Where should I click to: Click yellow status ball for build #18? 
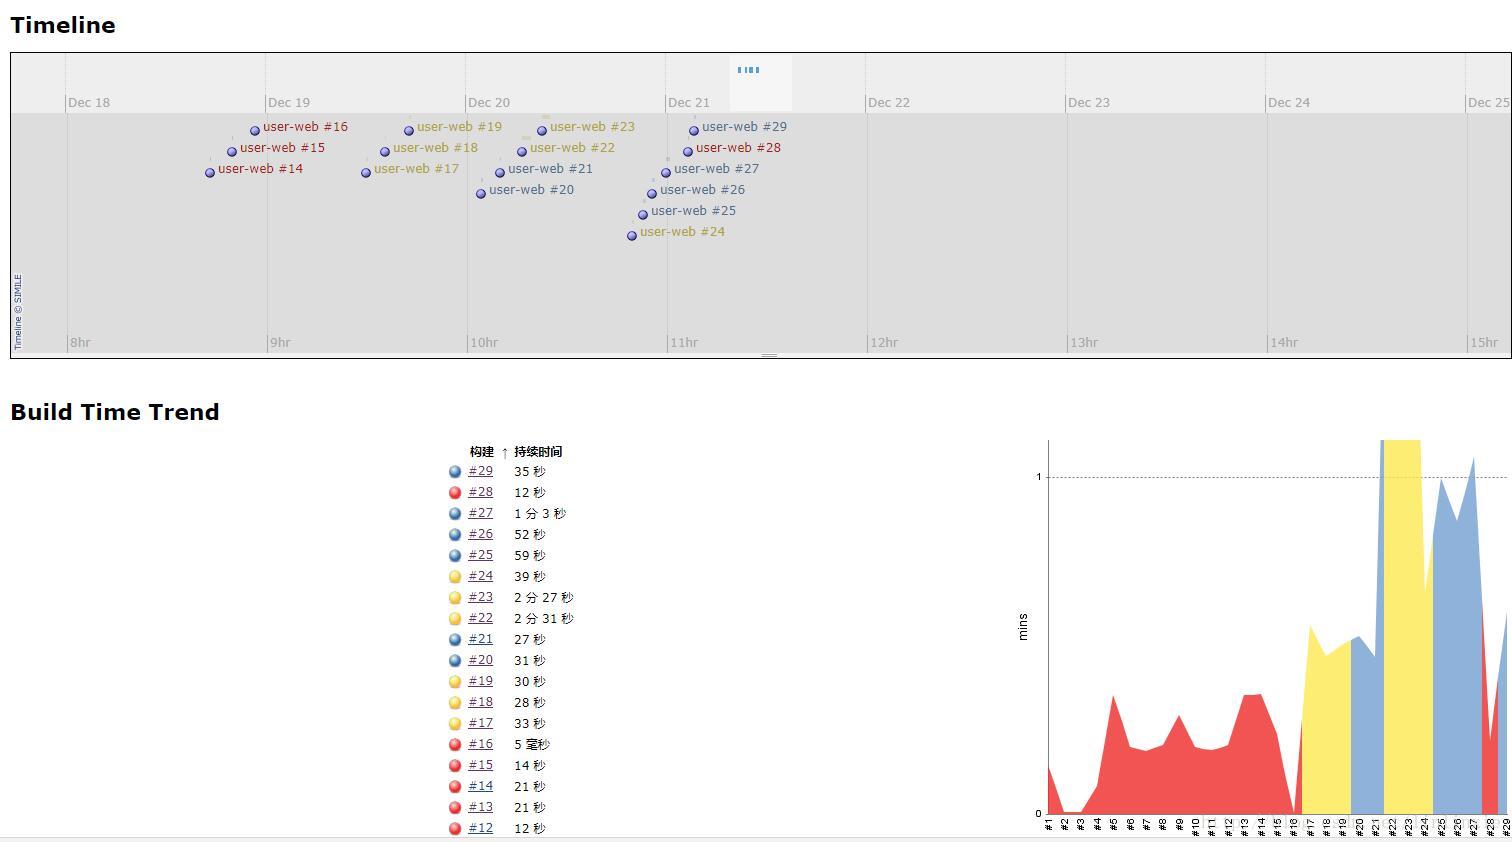[x=455, y=703]
